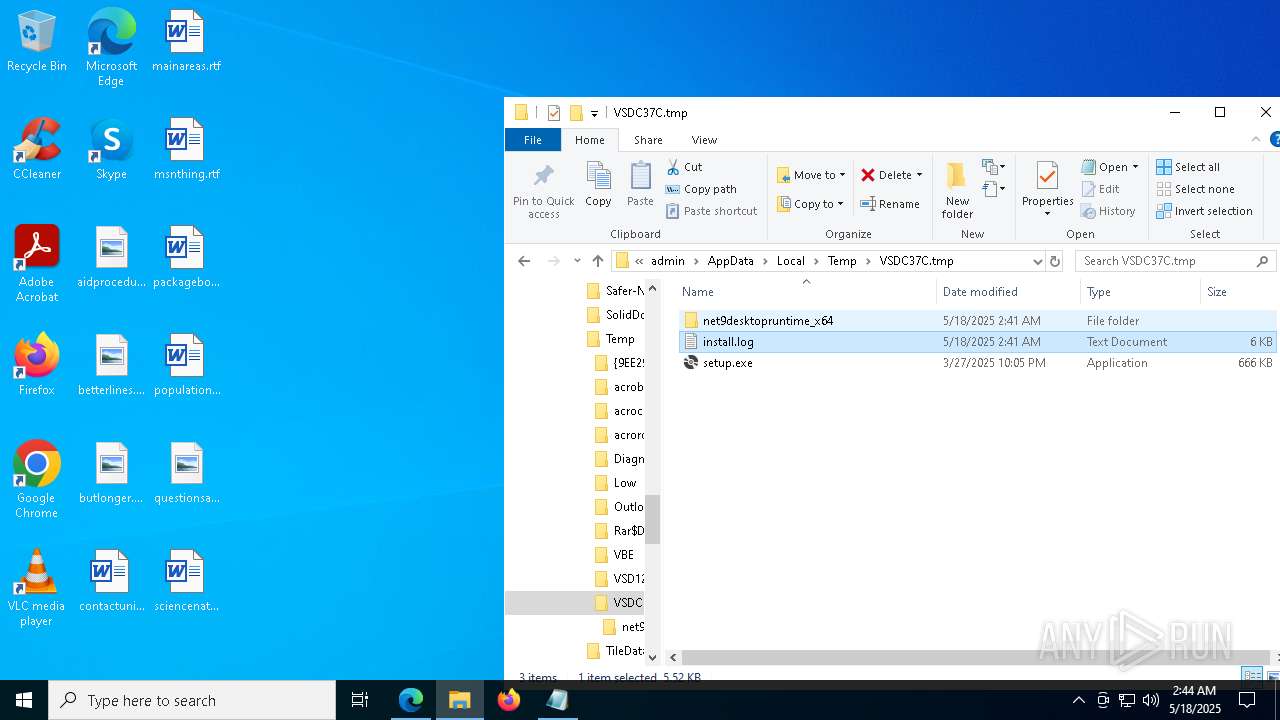This screenshot has width=1280, height=720.
Task: Sort by the Type column header
Action: (x=1141, y=292)
